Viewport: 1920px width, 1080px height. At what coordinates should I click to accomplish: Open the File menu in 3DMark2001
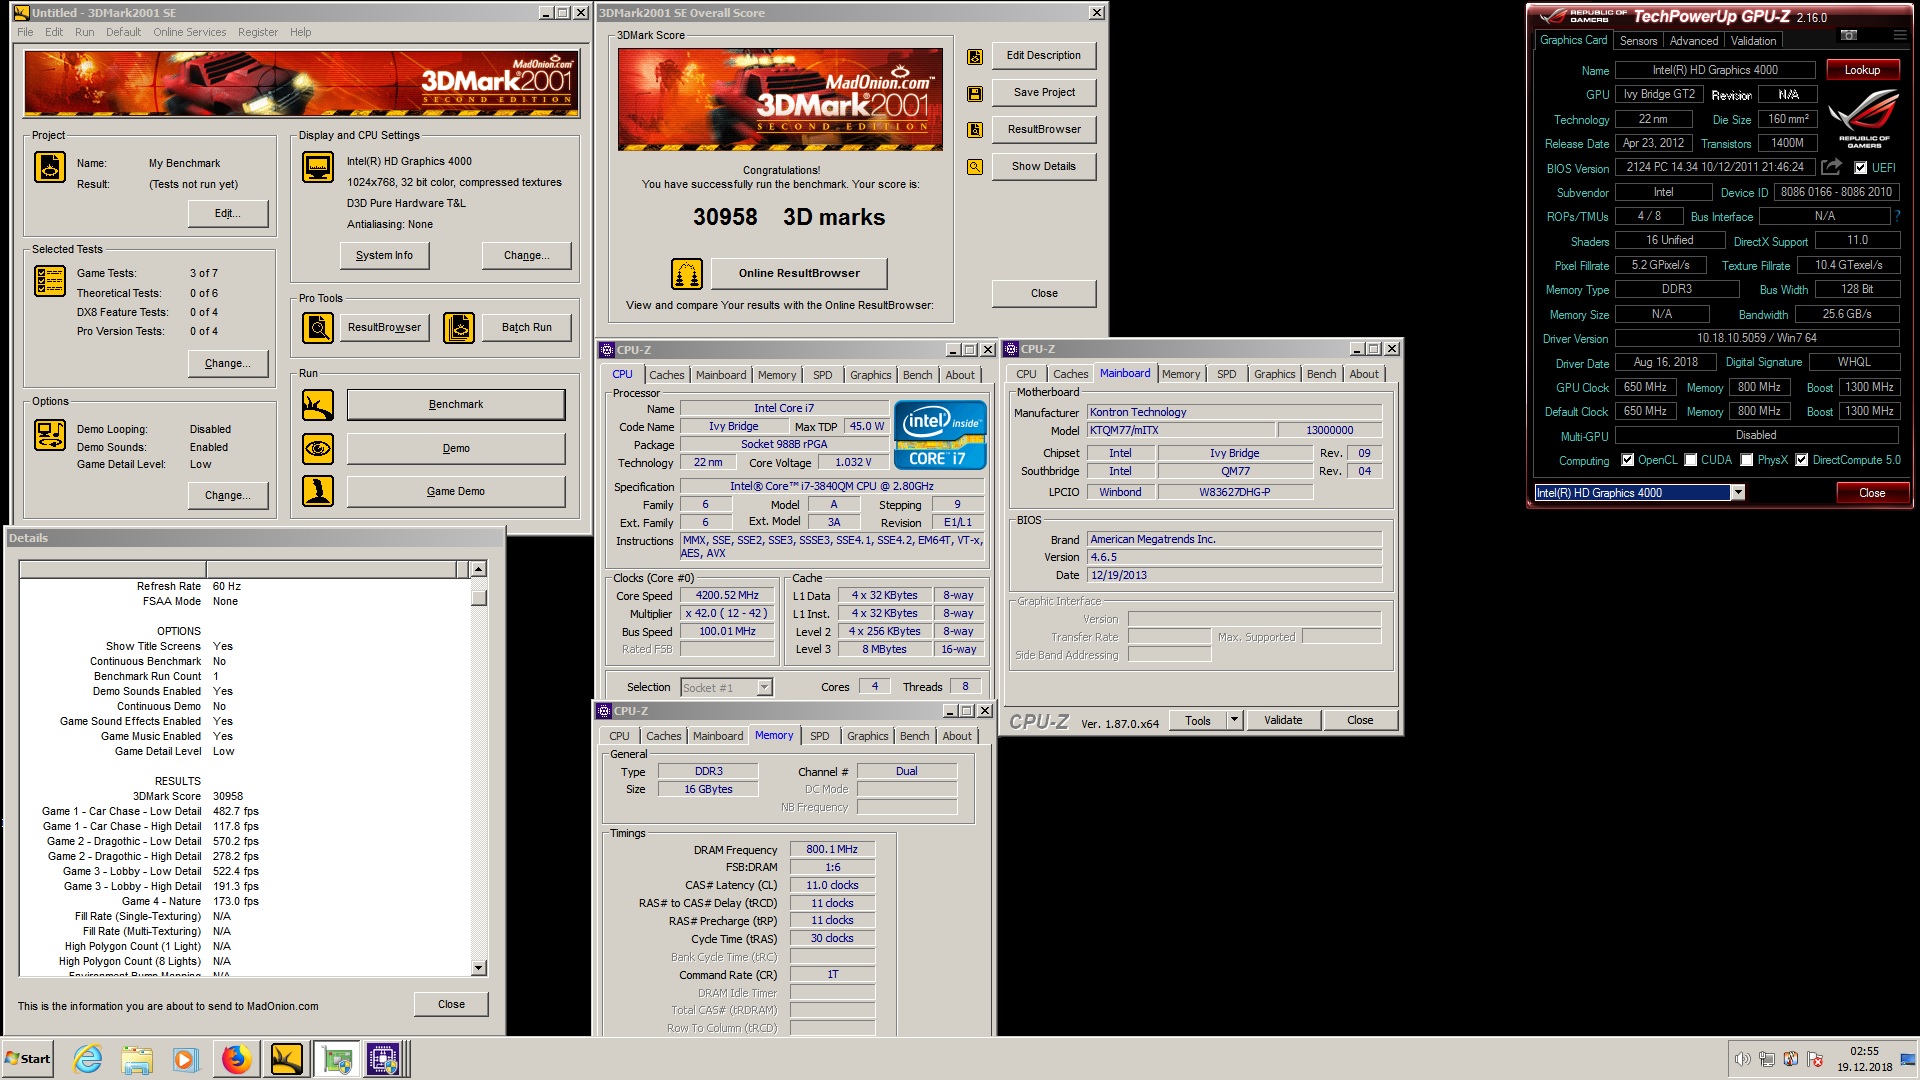tap(25, 32)
